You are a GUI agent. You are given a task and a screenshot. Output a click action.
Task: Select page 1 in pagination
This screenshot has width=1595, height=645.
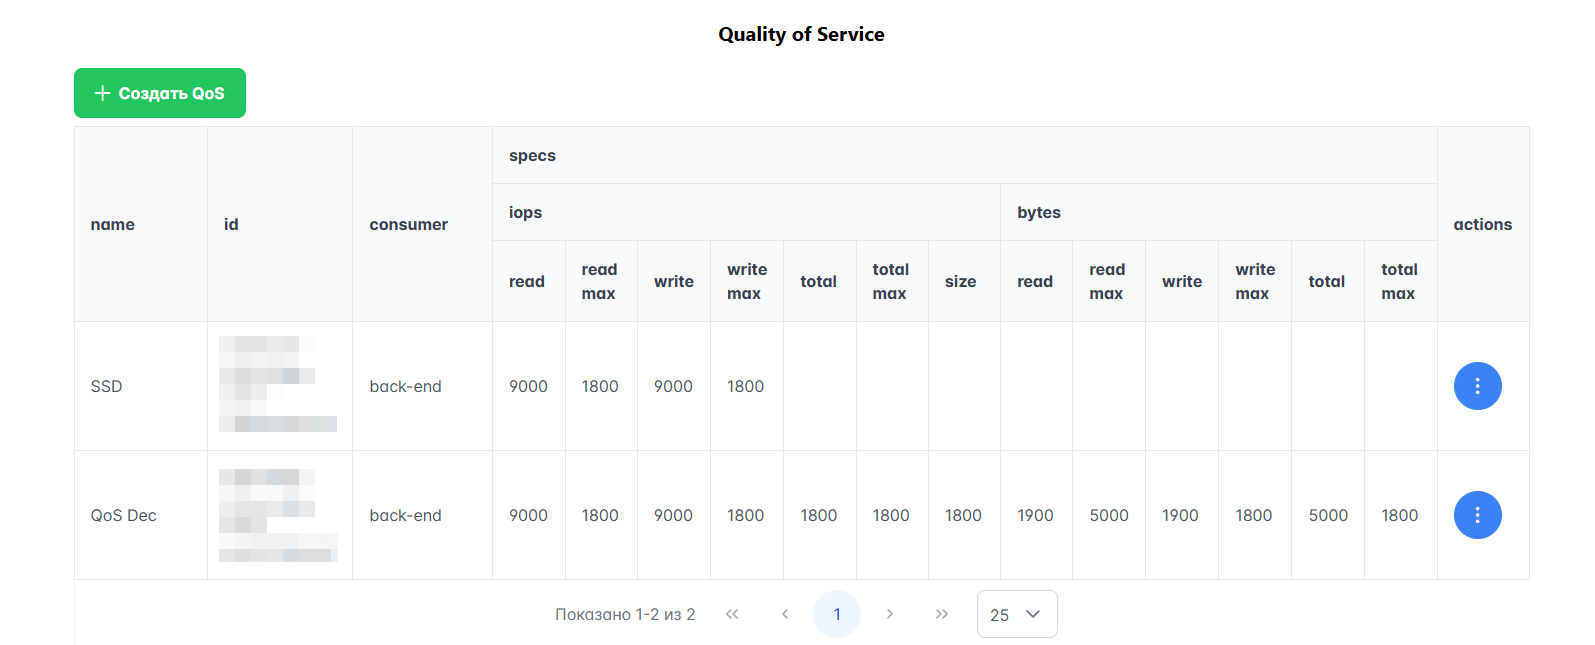(837, 614)
